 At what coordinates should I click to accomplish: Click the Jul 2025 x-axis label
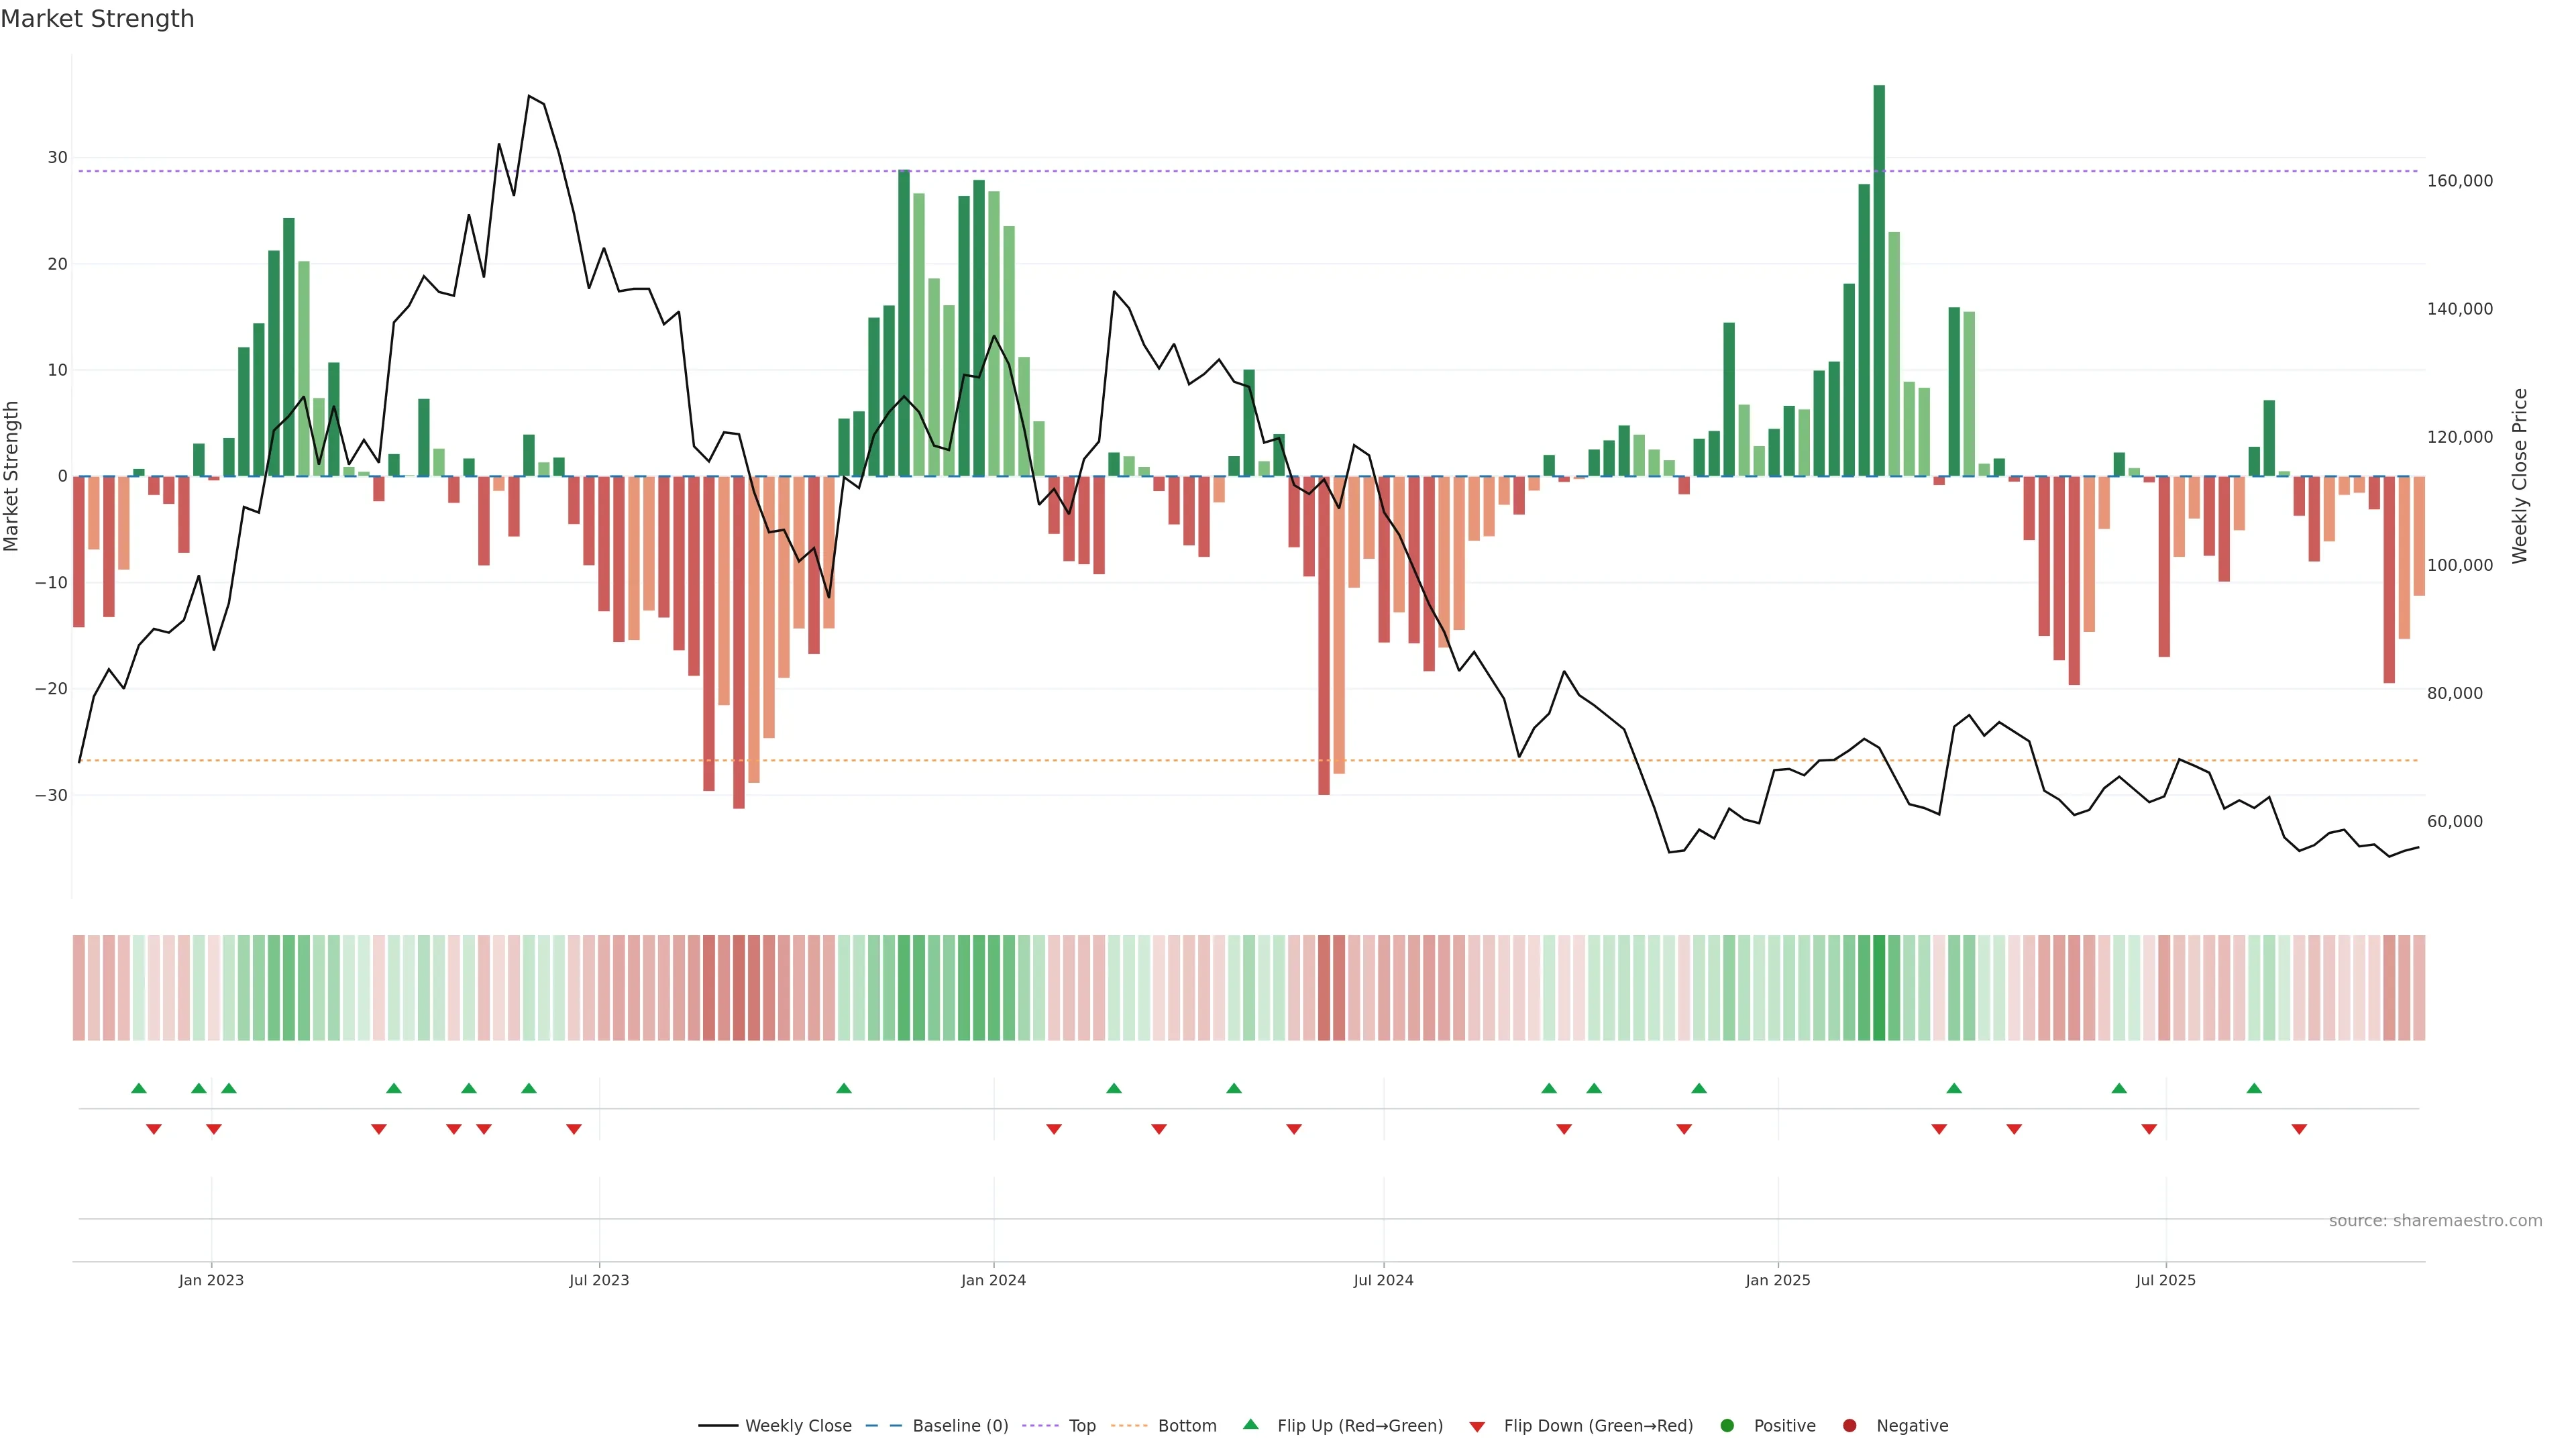point(2165,1280)
